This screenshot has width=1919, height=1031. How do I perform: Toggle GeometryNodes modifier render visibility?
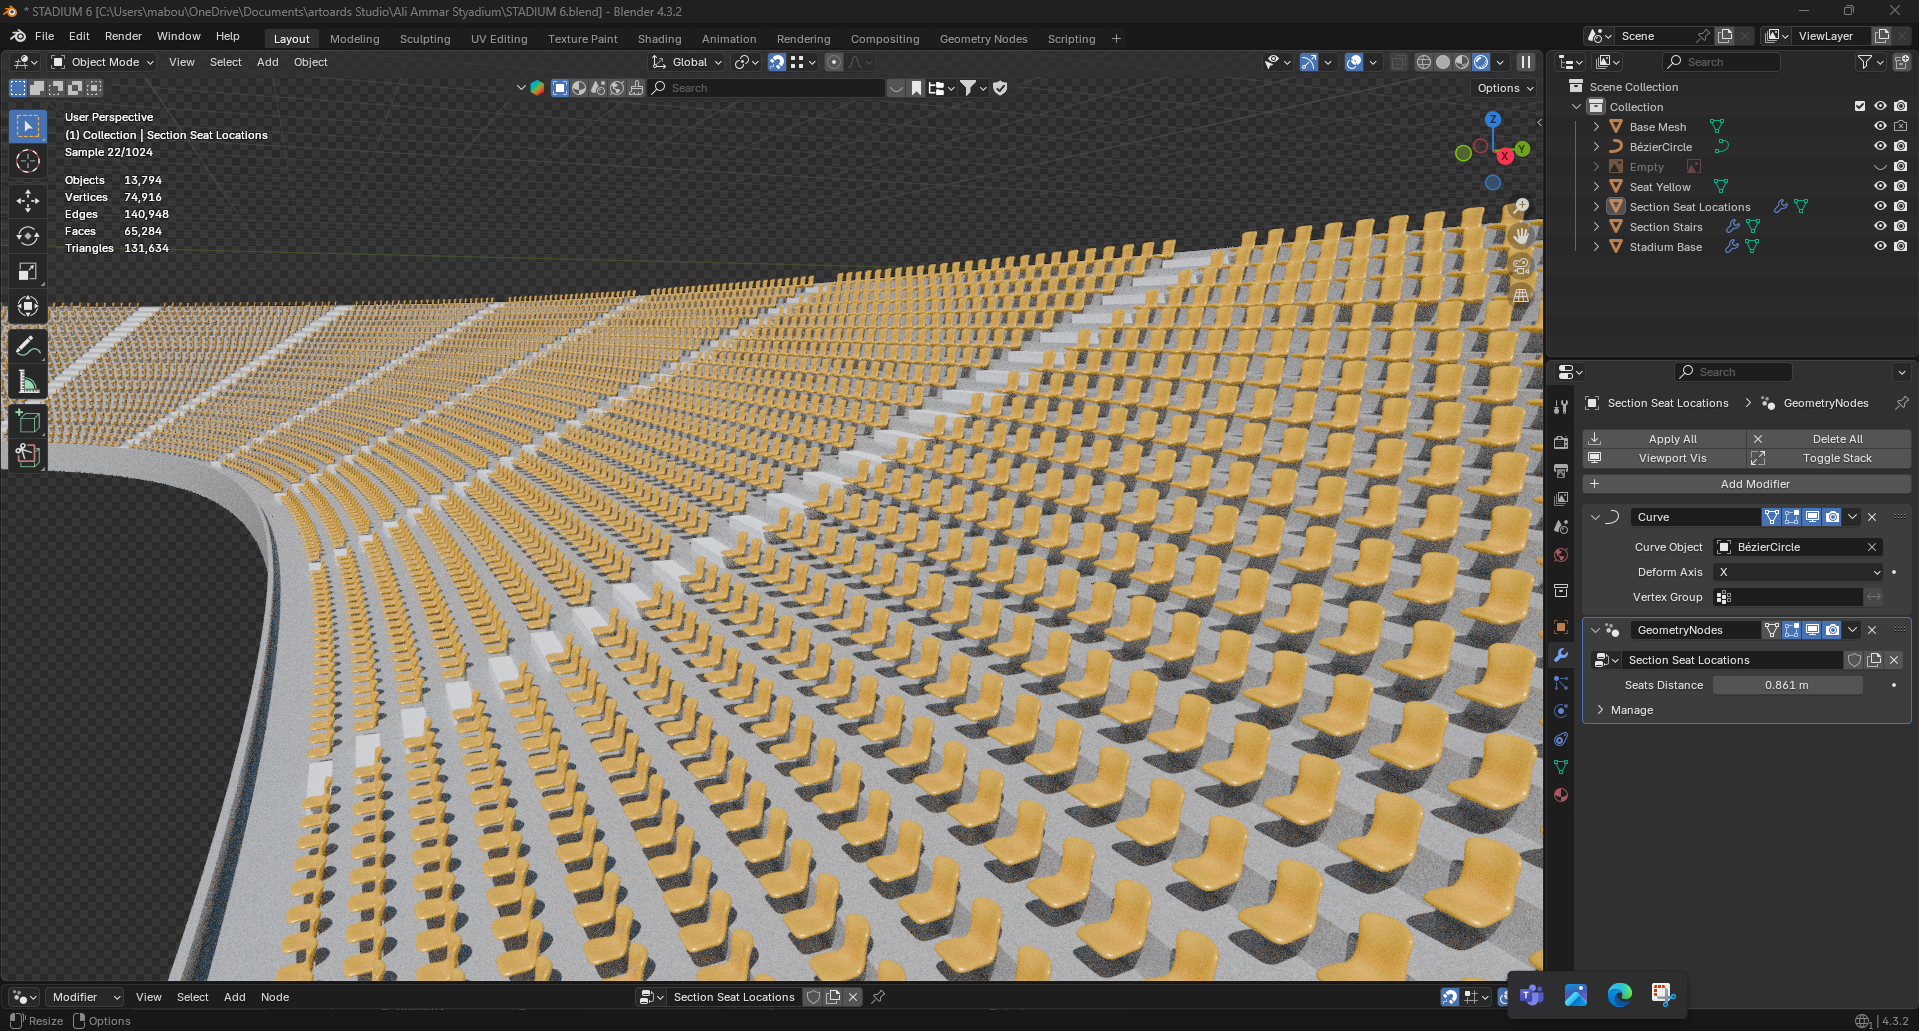coord(1832,630)
